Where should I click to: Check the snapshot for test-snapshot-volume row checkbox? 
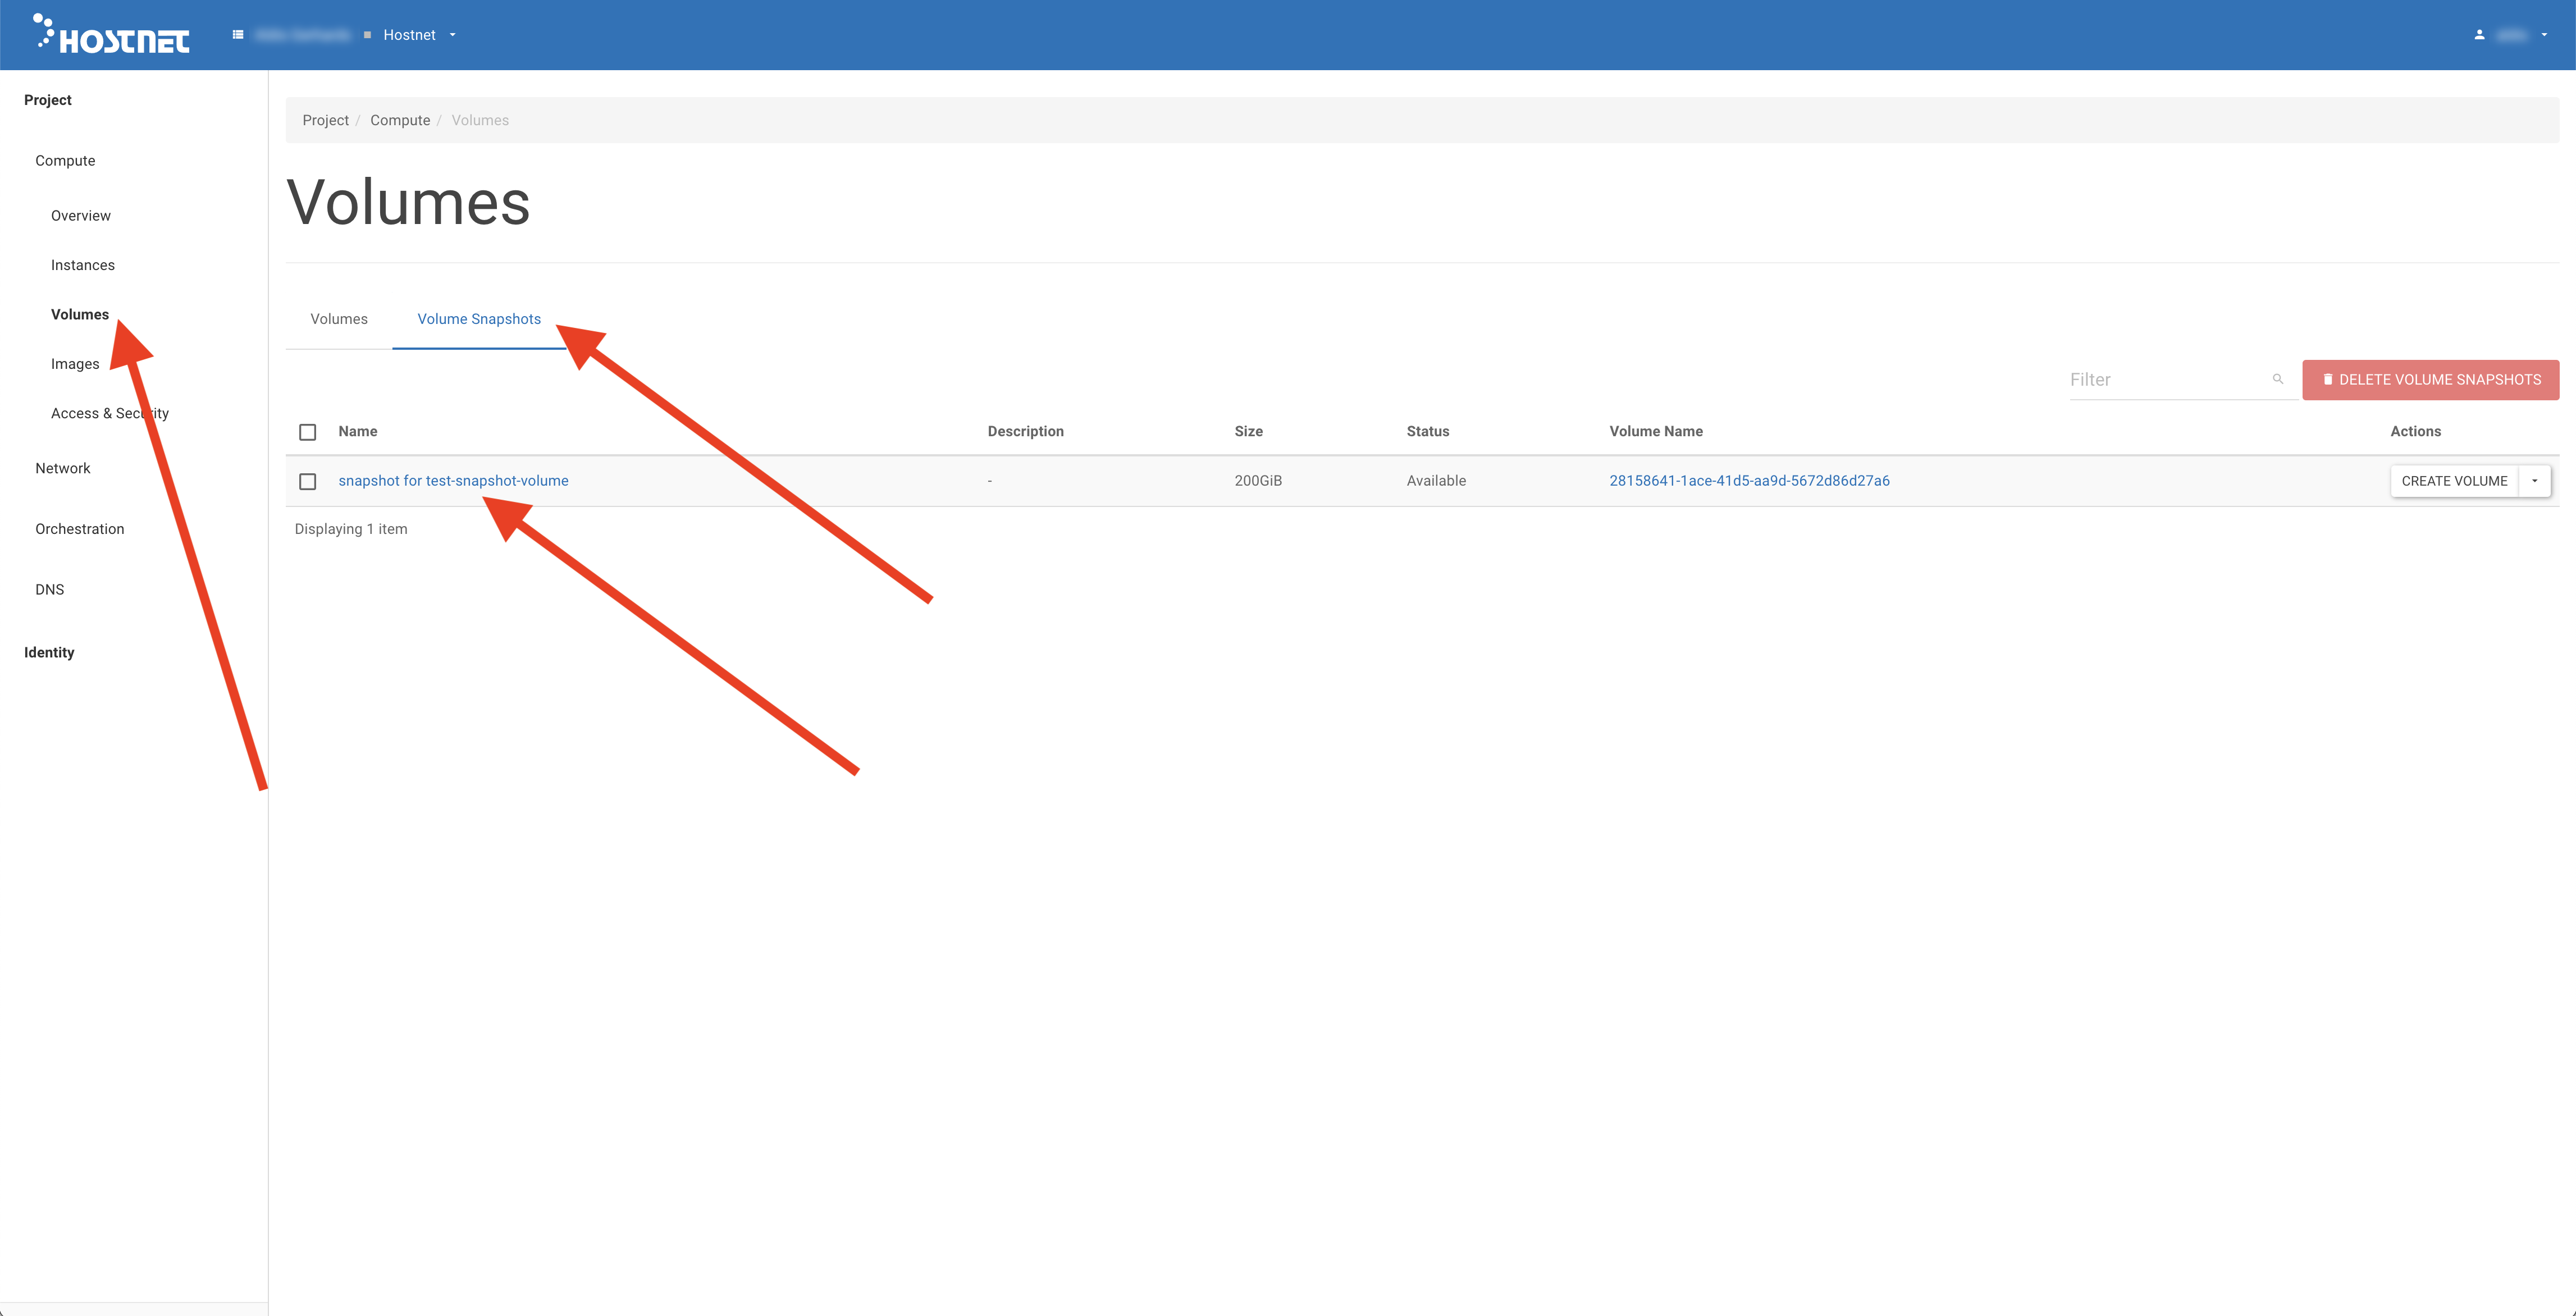[x=307, y=481]
